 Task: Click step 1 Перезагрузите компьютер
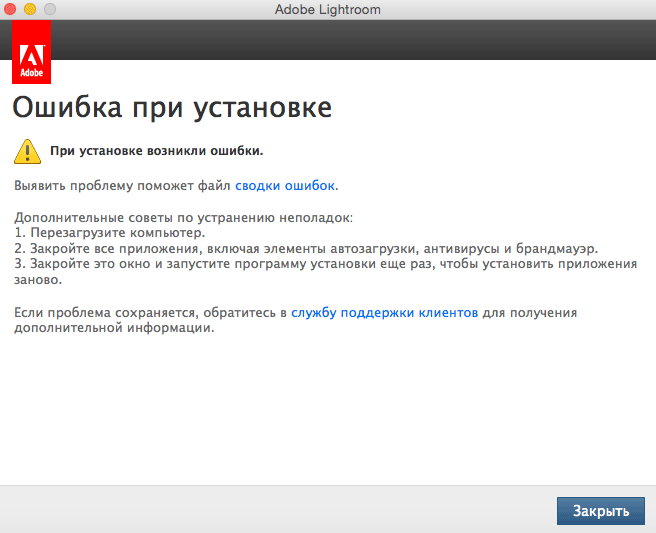(x=110, y=232)
